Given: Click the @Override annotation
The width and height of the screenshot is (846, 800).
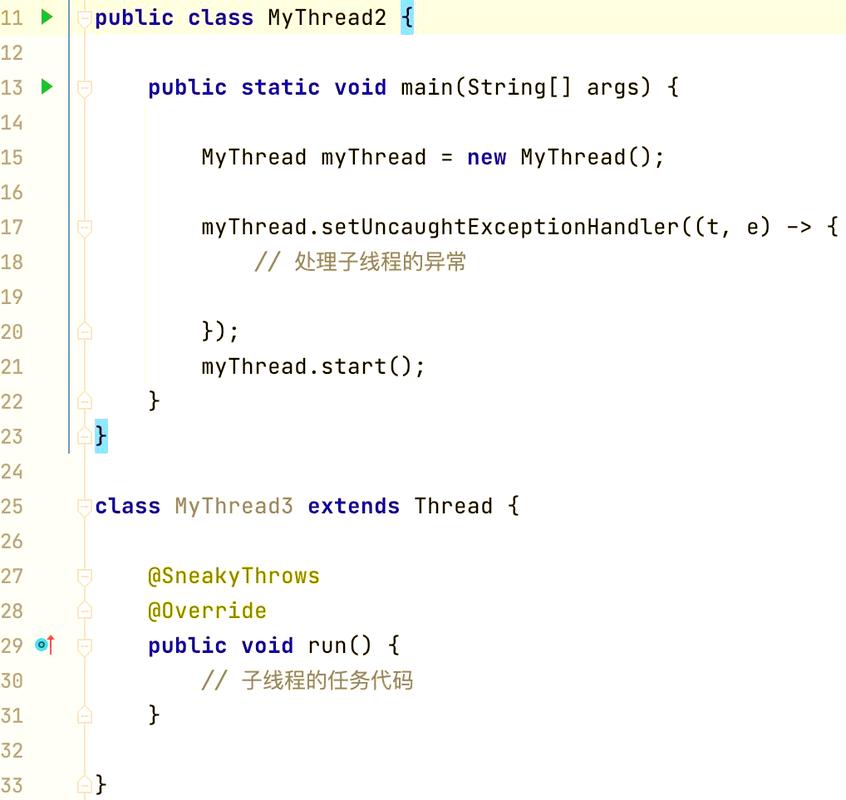Looking at the screenshot, I should pyautogui.click(x=207, y=611).
